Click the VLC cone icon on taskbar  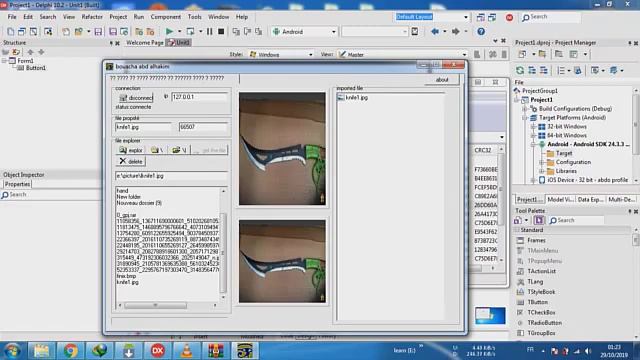[x=187, y=351]
